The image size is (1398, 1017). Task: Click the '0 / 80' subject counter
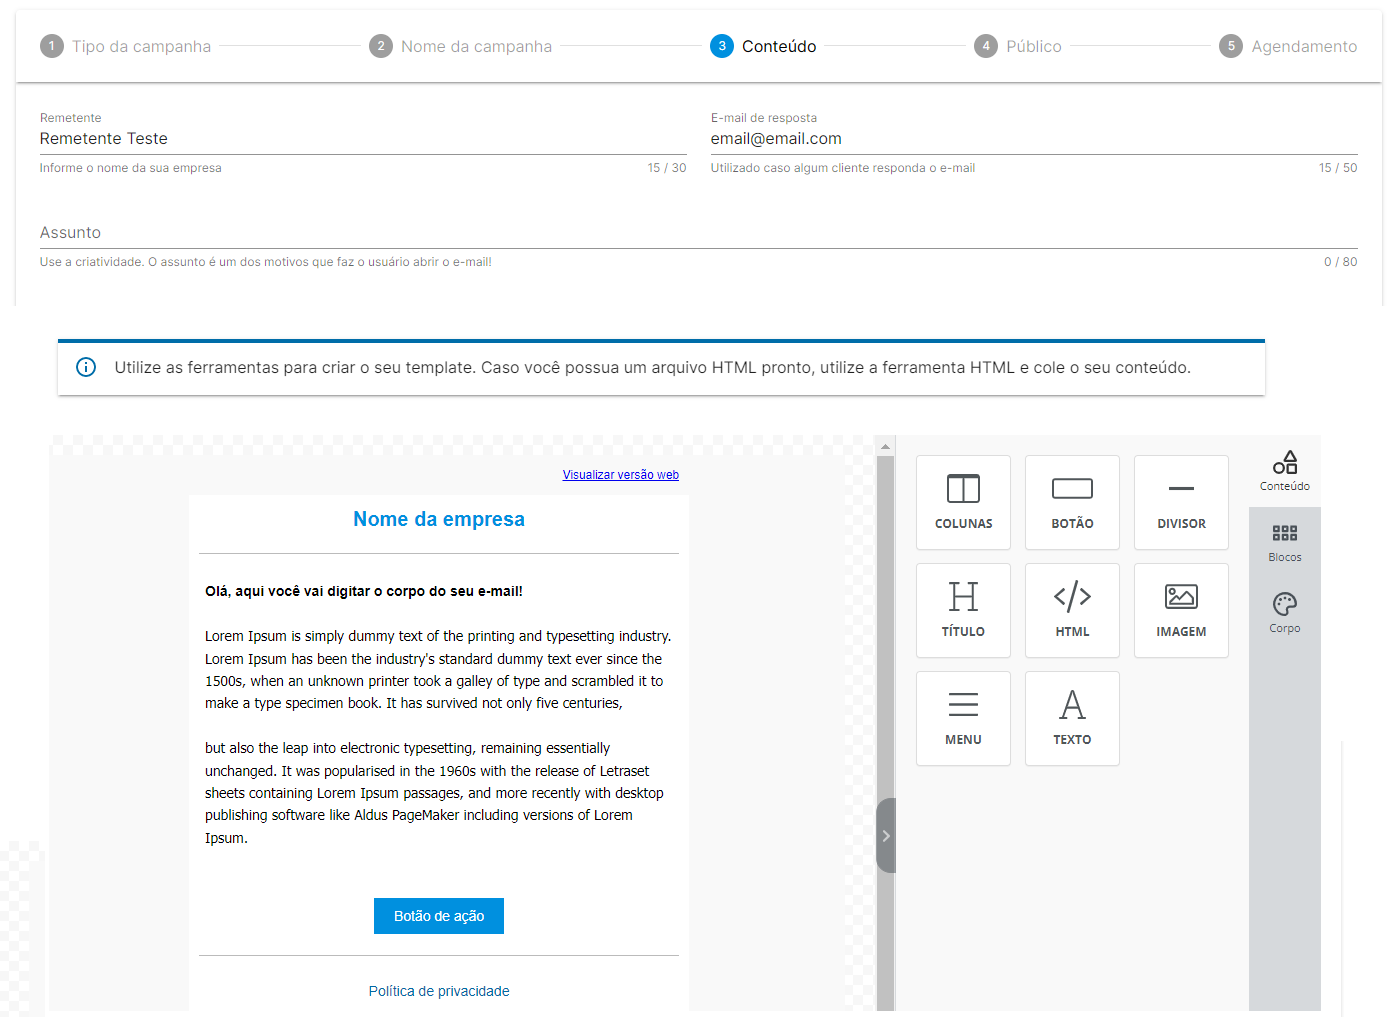1341,262
